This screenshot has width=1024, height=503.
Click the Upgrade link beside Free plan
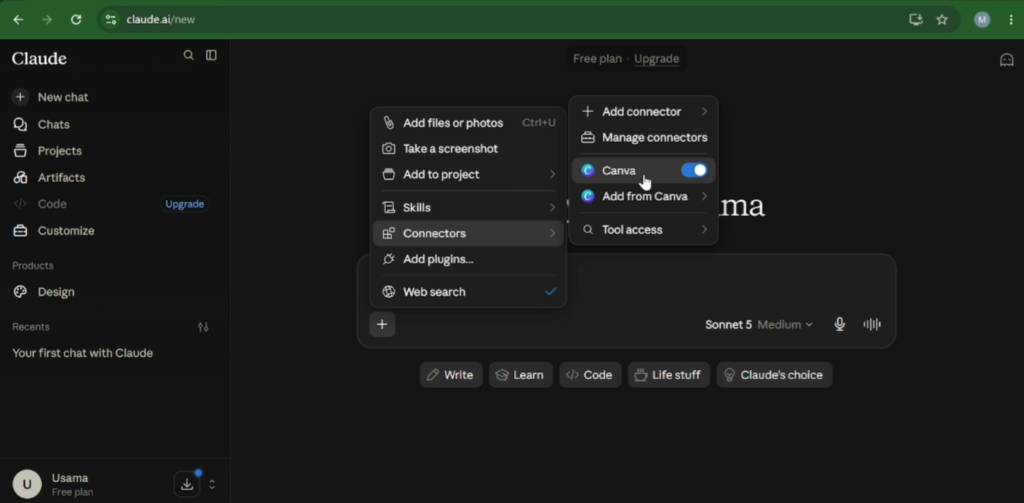pyautogui.click(x=656, y=59)
